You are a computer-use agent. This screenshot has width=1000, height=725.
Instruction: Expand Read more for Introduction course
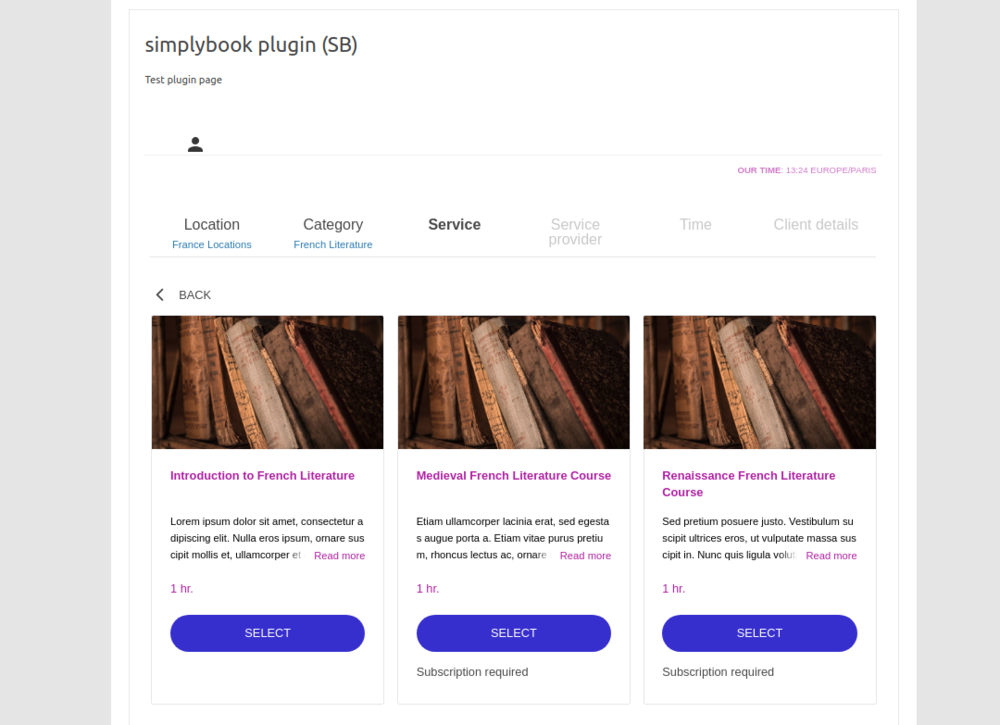(x=339, y=555)
